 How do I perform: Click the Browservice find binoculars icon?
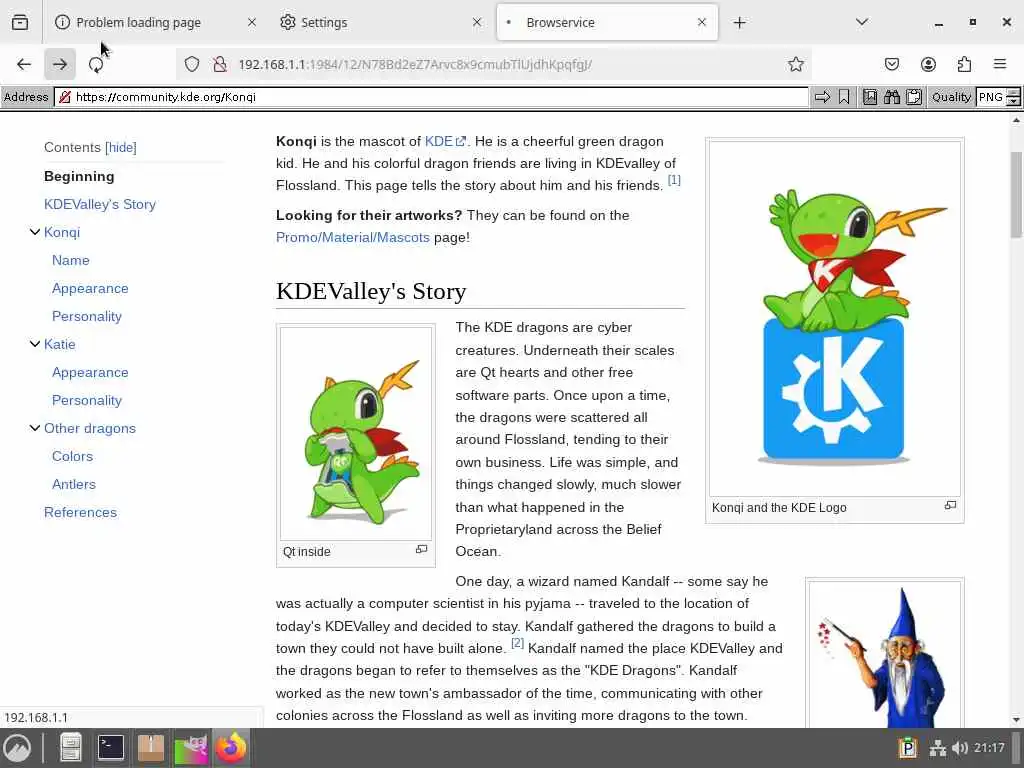coord(891,97)
